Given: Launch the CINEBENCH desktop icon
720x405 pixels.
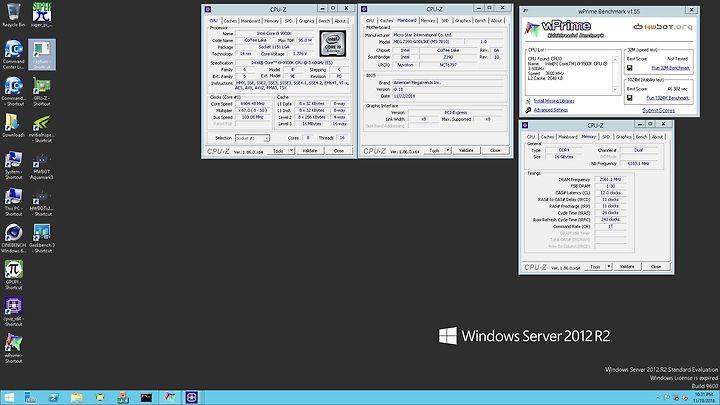Looking at the screenshot, I should (x=13, y=238).
